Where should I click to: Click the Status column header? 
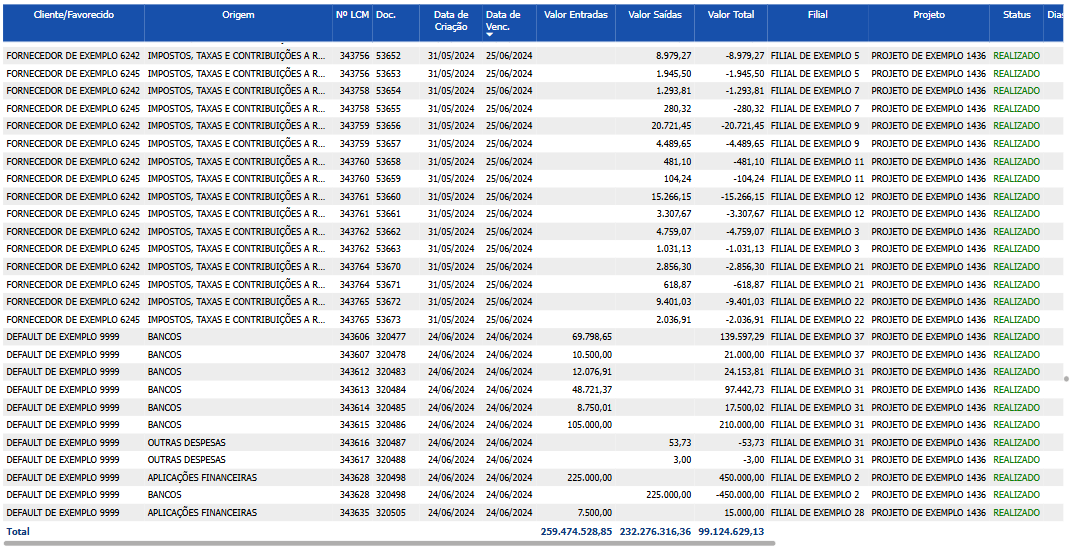point(1016,15)
